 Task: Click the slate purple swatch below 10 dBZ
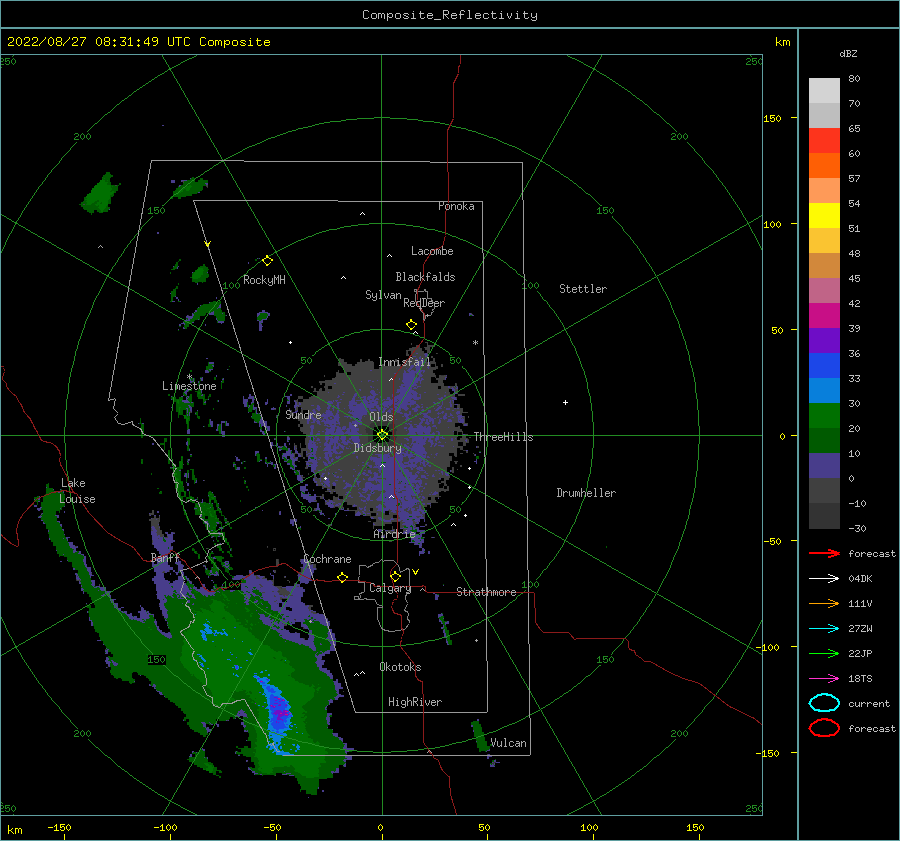(x=824, y=465)
